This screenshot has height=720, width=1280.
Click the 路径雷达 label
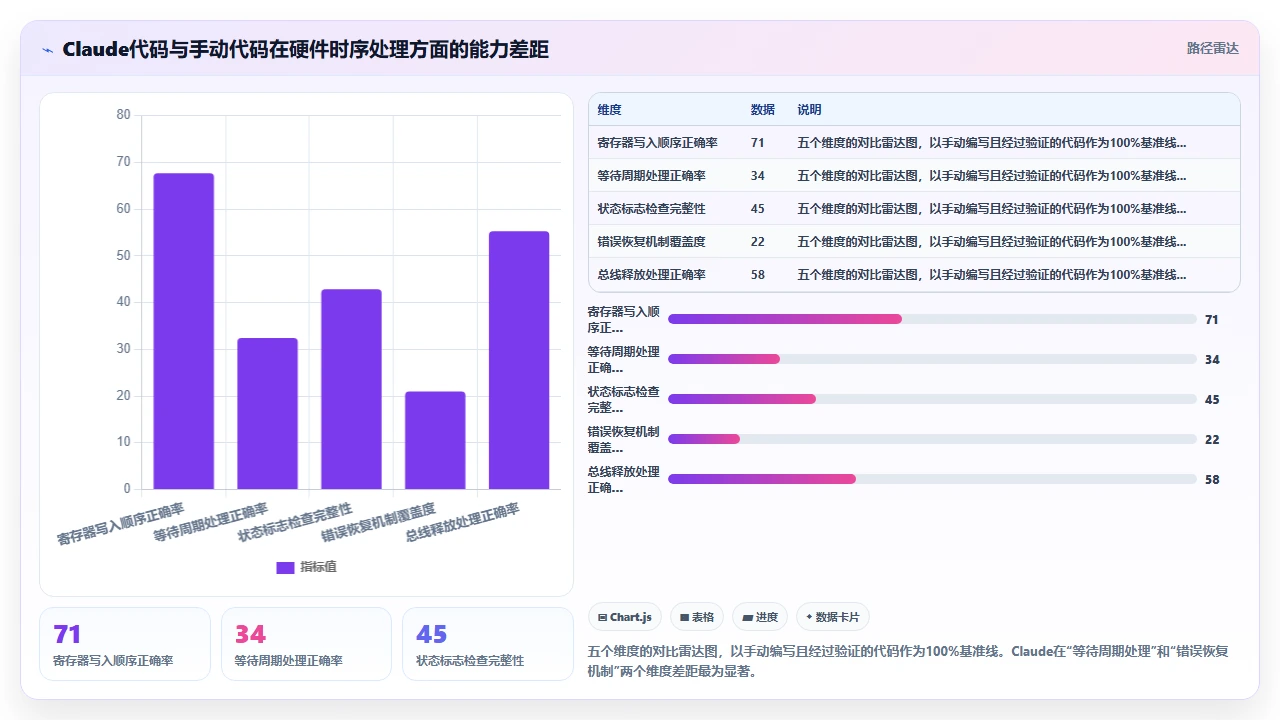1212,48
